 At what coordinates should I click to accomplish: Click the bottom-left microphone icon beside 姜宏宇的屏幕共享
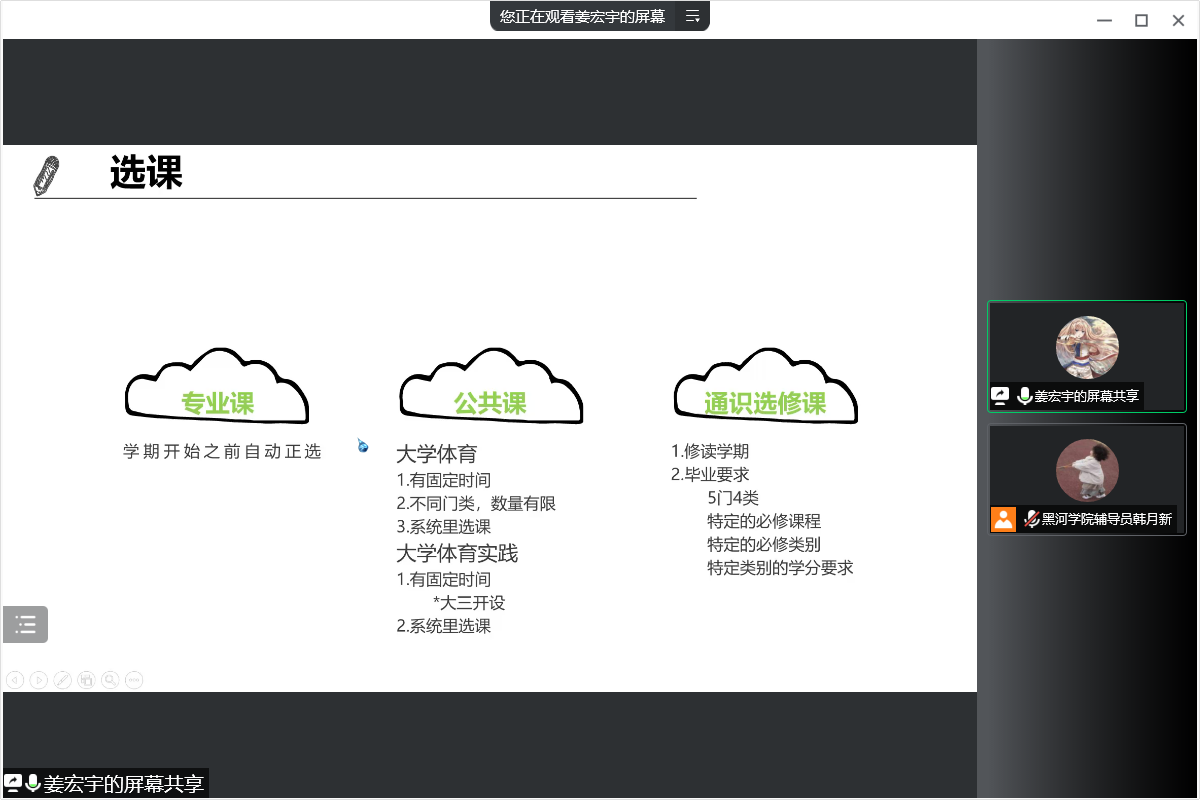(33, 783)
